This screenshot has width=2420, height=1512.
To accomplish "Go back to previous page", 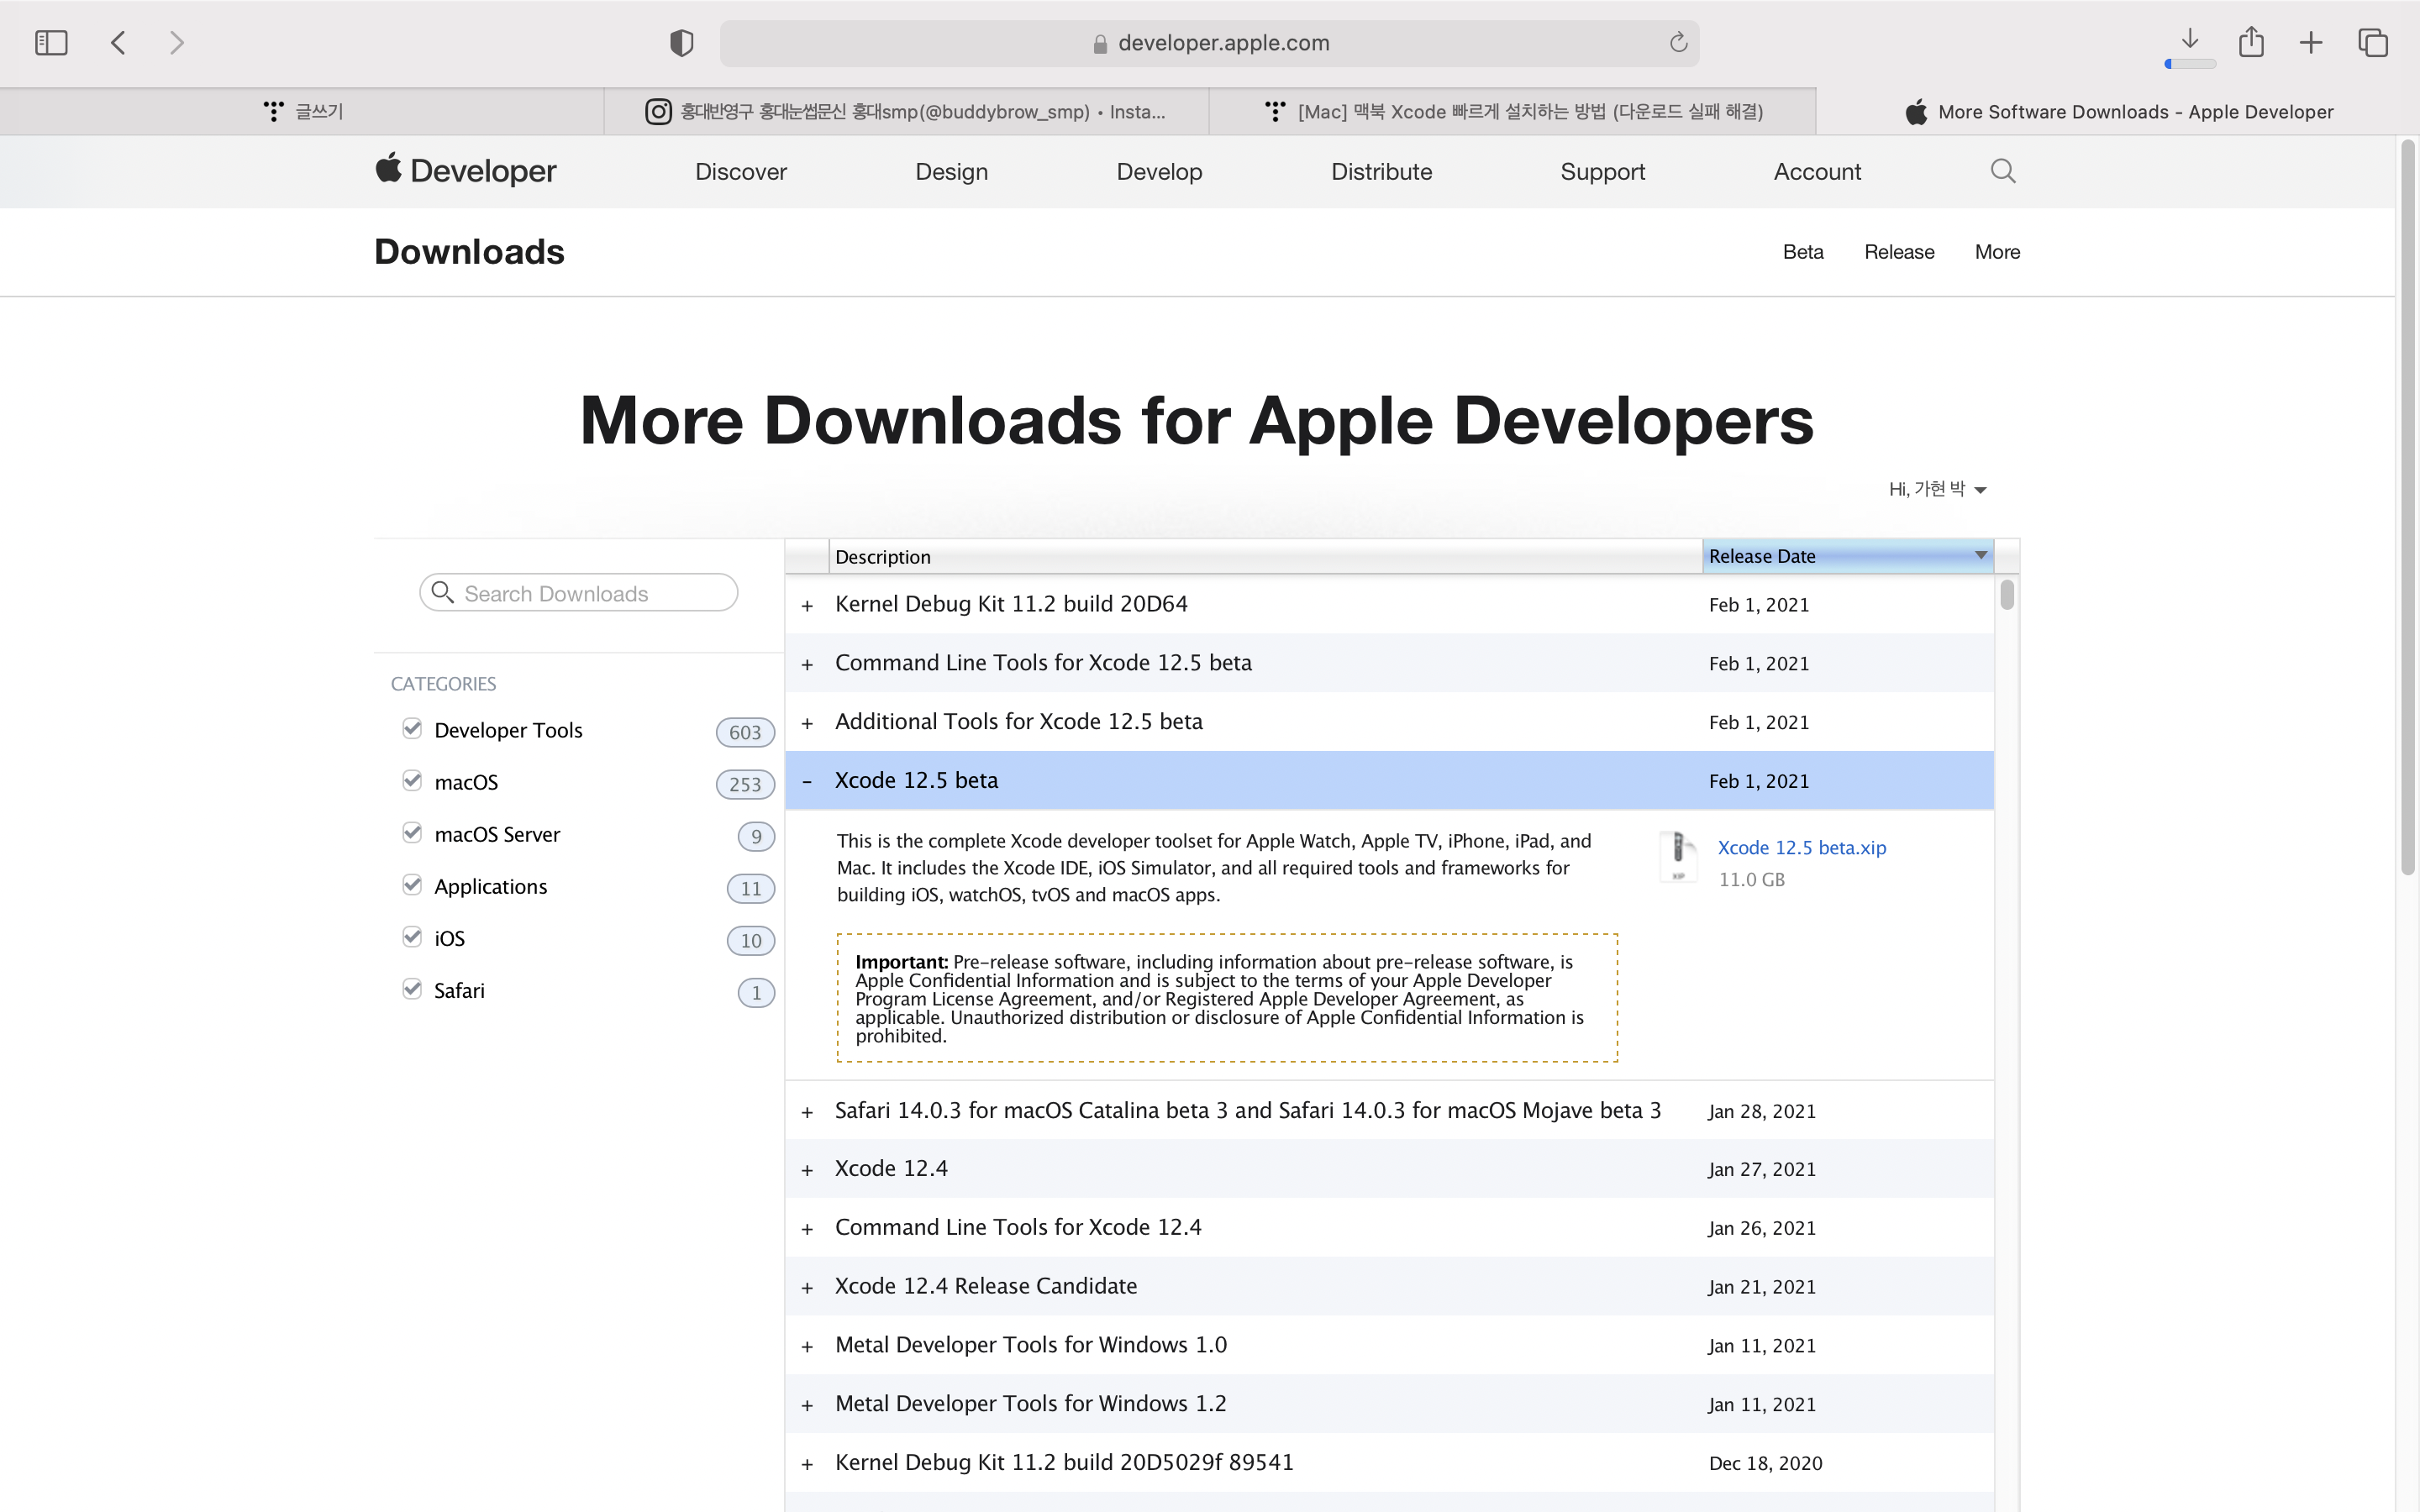I will click(118, 43).
